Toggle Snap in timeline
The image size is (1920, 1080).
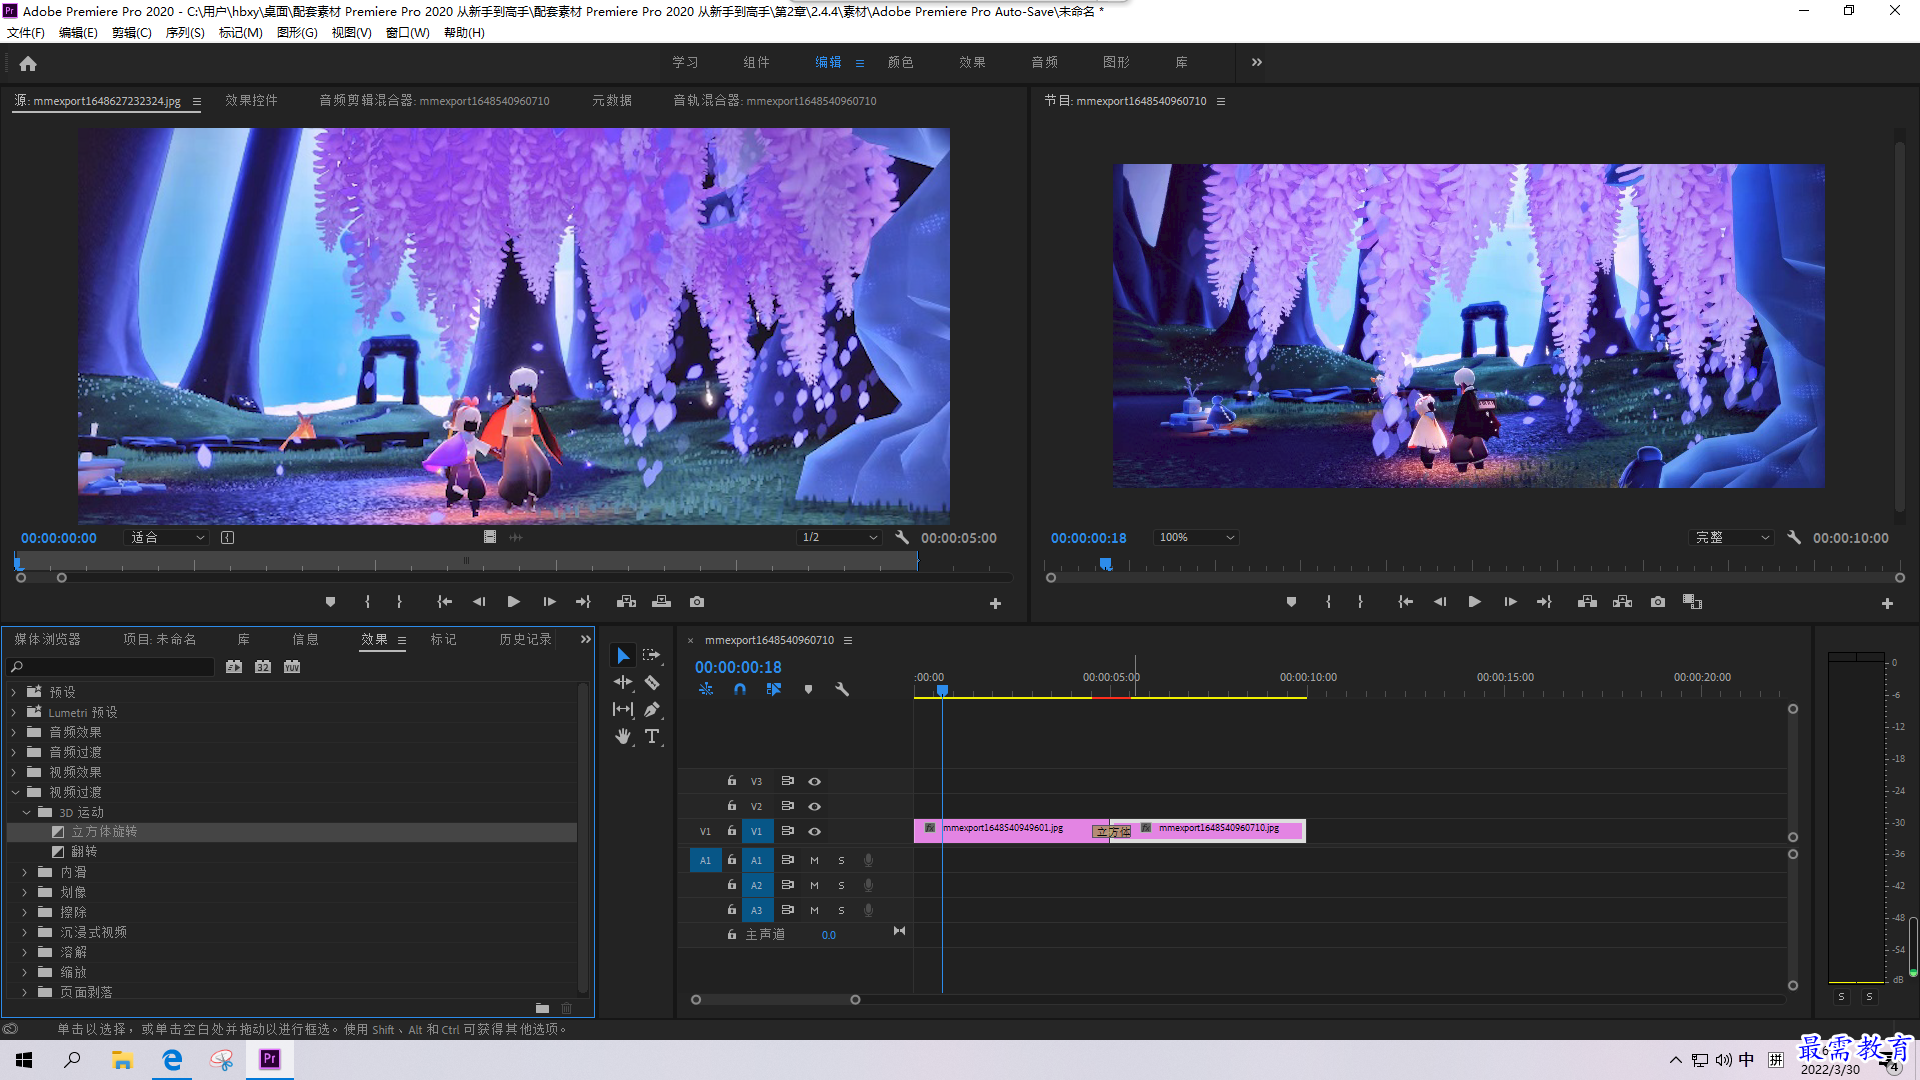[739, 689]
